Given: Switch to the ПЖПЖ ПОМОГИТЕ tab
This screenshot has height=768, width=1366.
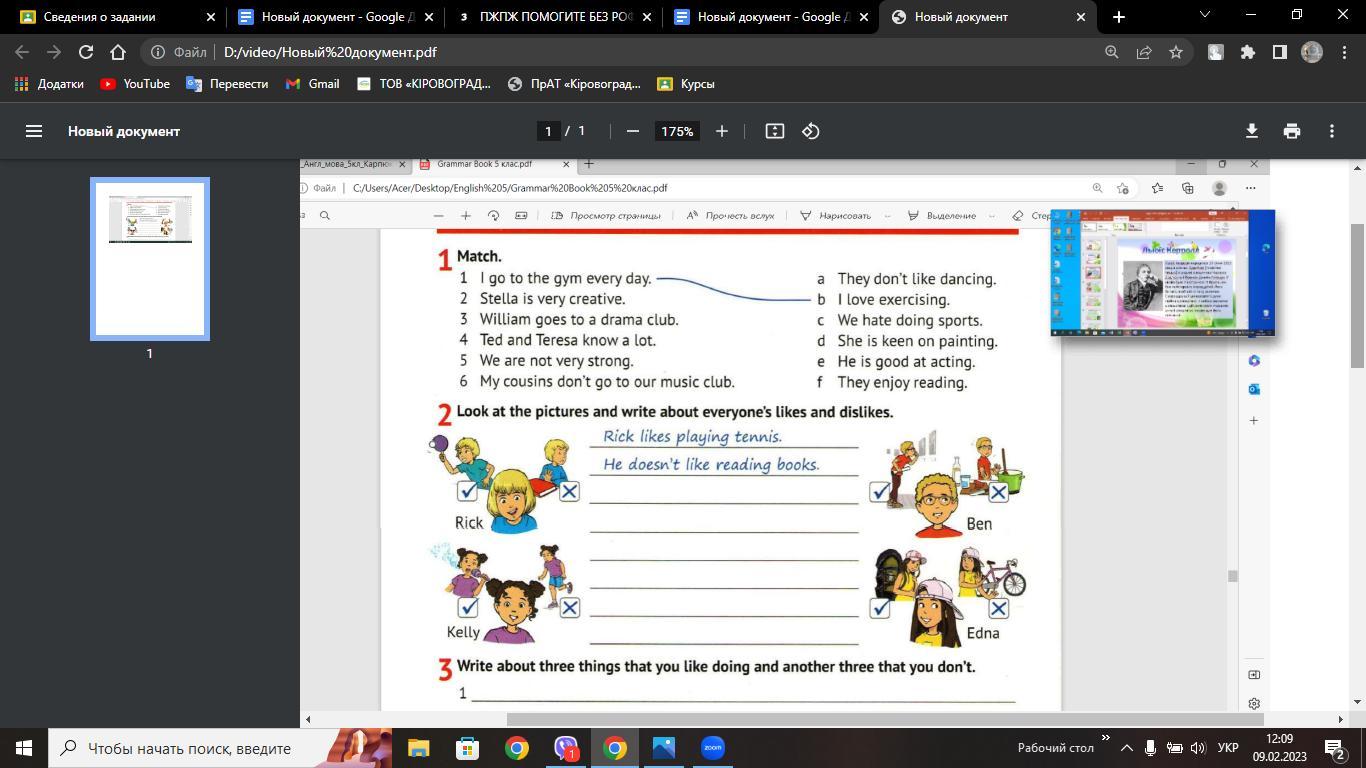Looking at the screenshot, I should tap(552, 17).
